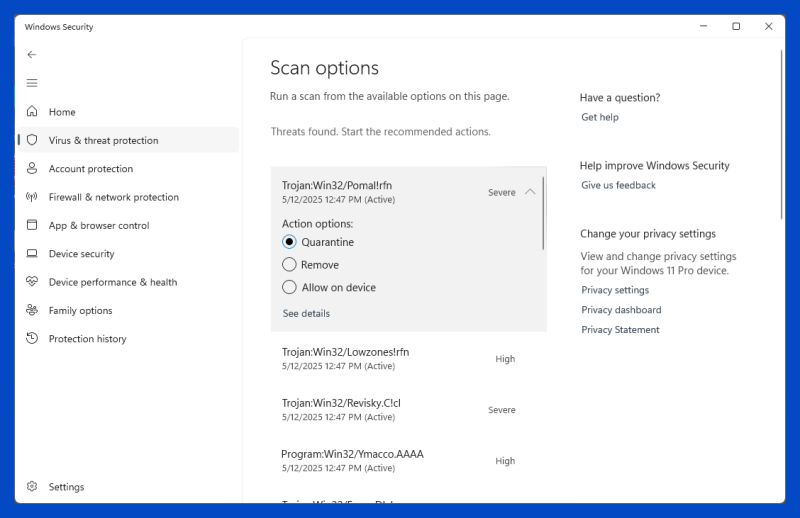Click the Trojan:Win32/Pomal!rfn threat name
Screen dimensions: 800x518
click(x=337, y=185)
